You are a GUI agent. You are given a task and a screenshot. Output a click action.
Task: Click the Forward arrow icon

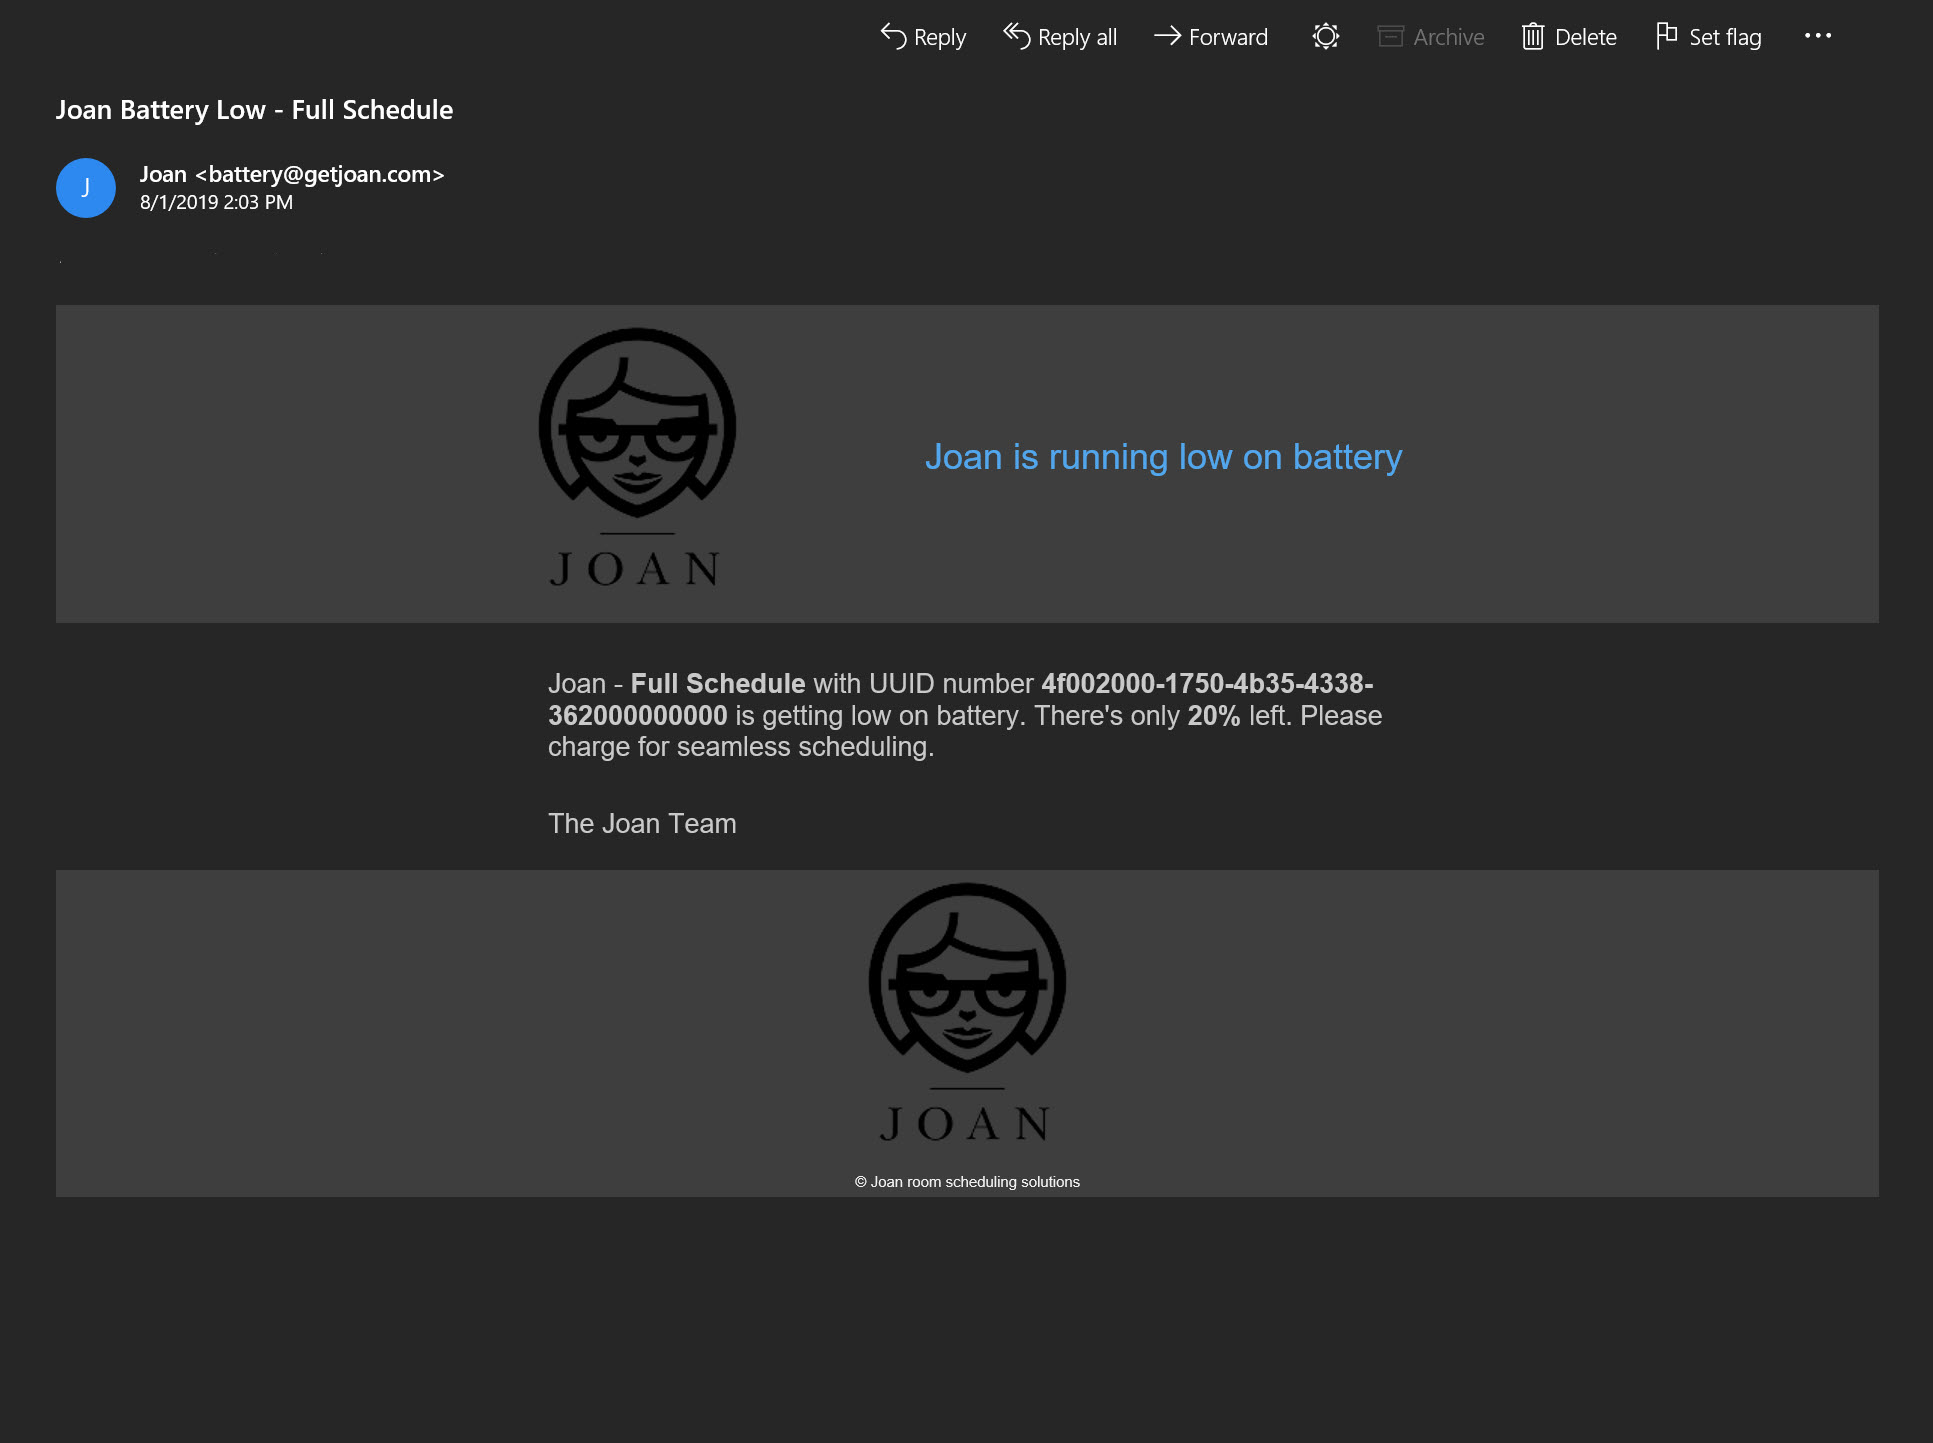pyautogui.click(x=1167, y=36)
